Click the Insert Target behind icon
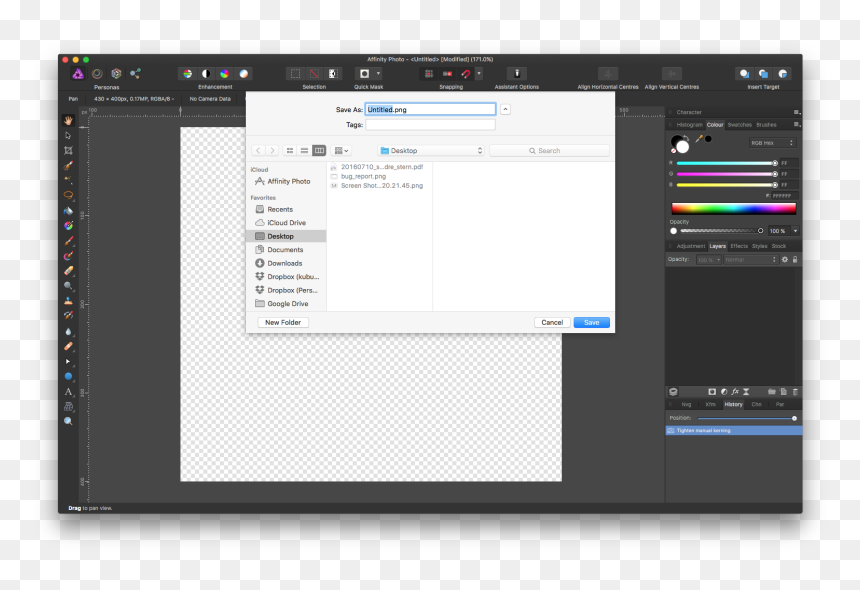 (x=744, y=73)
